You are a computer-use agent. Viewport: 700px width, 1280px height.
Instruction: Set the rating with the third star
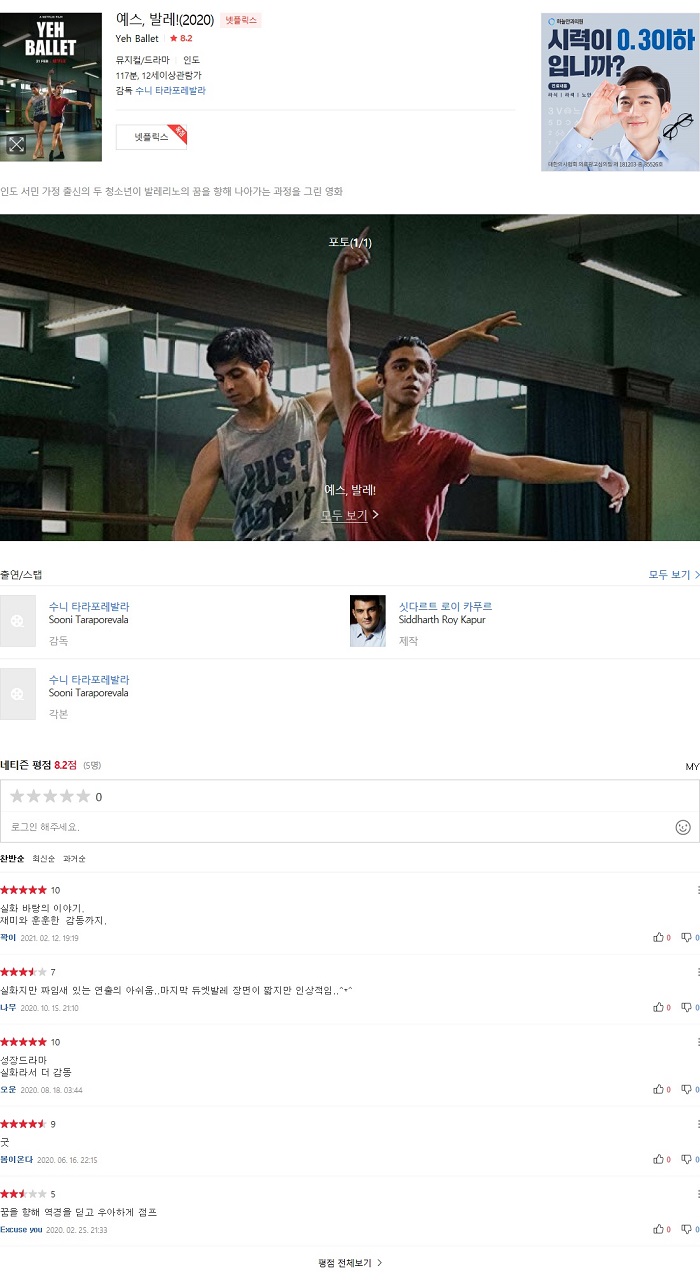[50, 796]
